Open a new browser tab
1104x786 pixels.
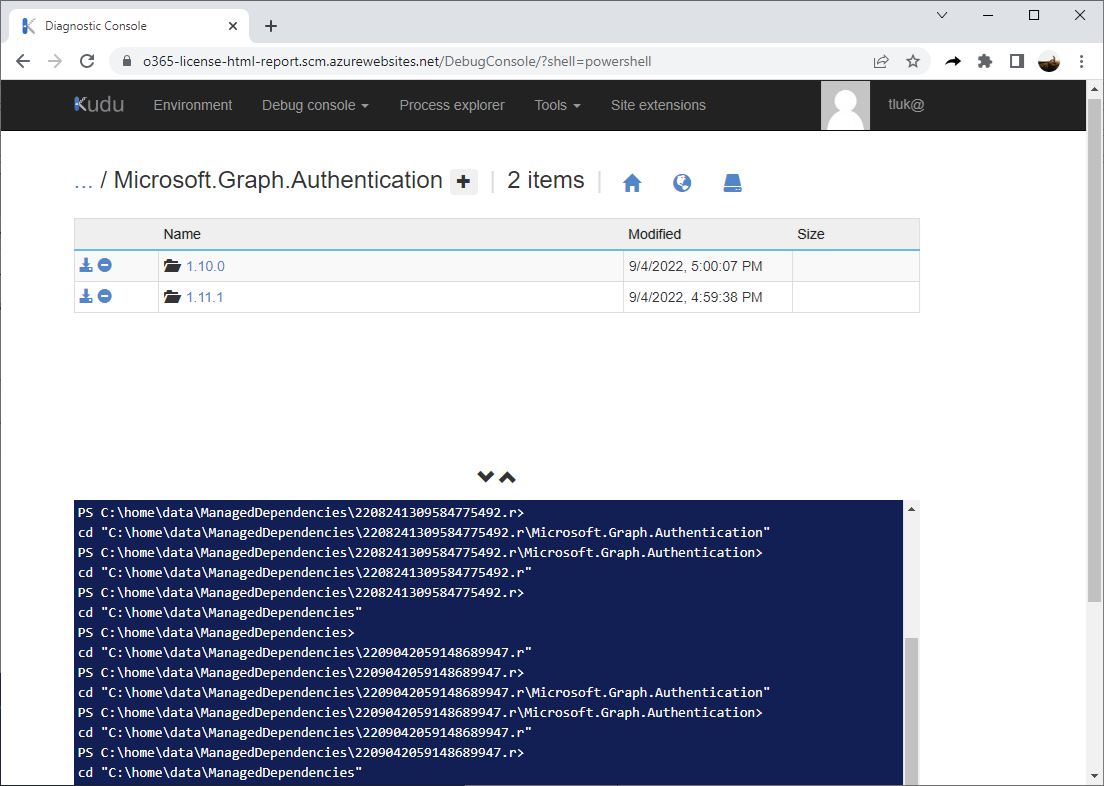coord(271,26)
